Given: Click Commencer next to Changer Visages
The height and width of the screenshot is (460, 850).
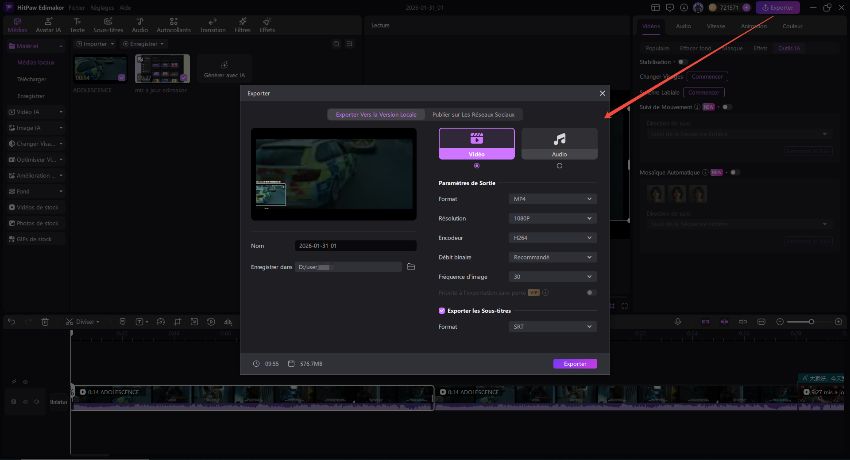Looking at the screenshot, I should click(707, 76).
